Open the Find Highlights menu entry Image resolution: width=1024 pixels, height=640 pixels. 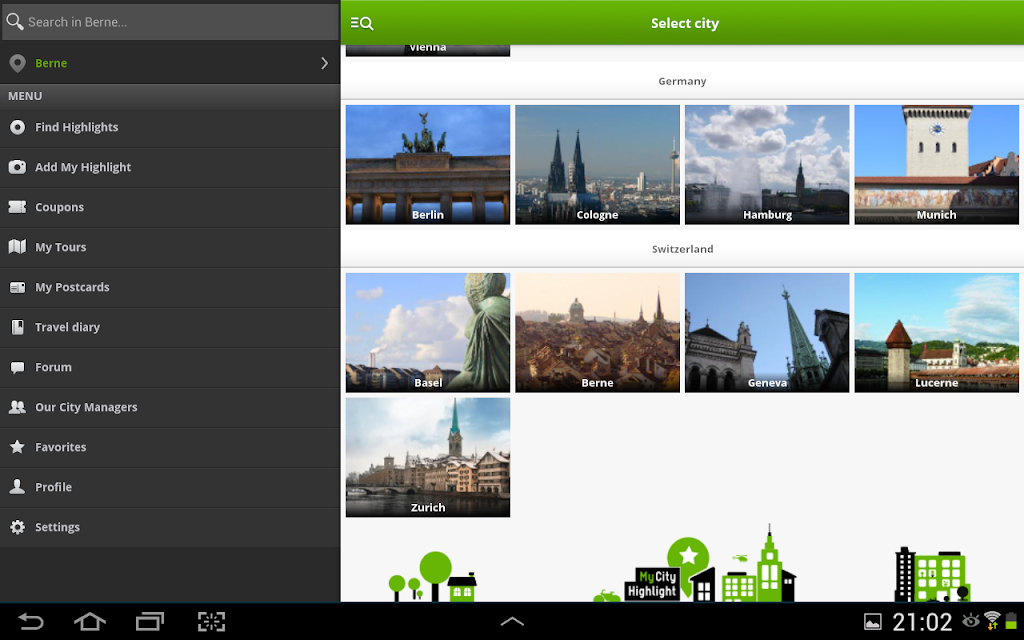pos(170,127)
